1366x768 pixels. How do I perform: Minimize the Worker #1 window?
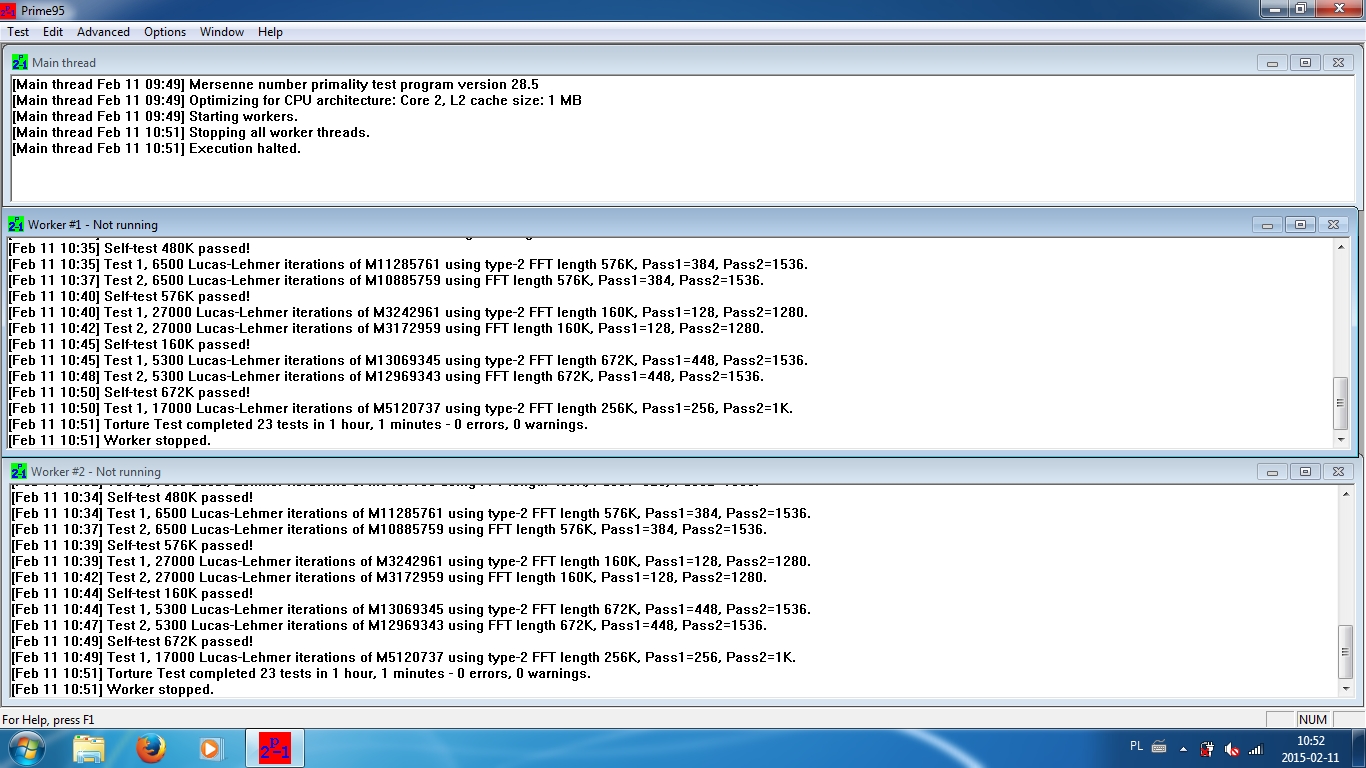pyautogui.click(x=1267, y=224)
